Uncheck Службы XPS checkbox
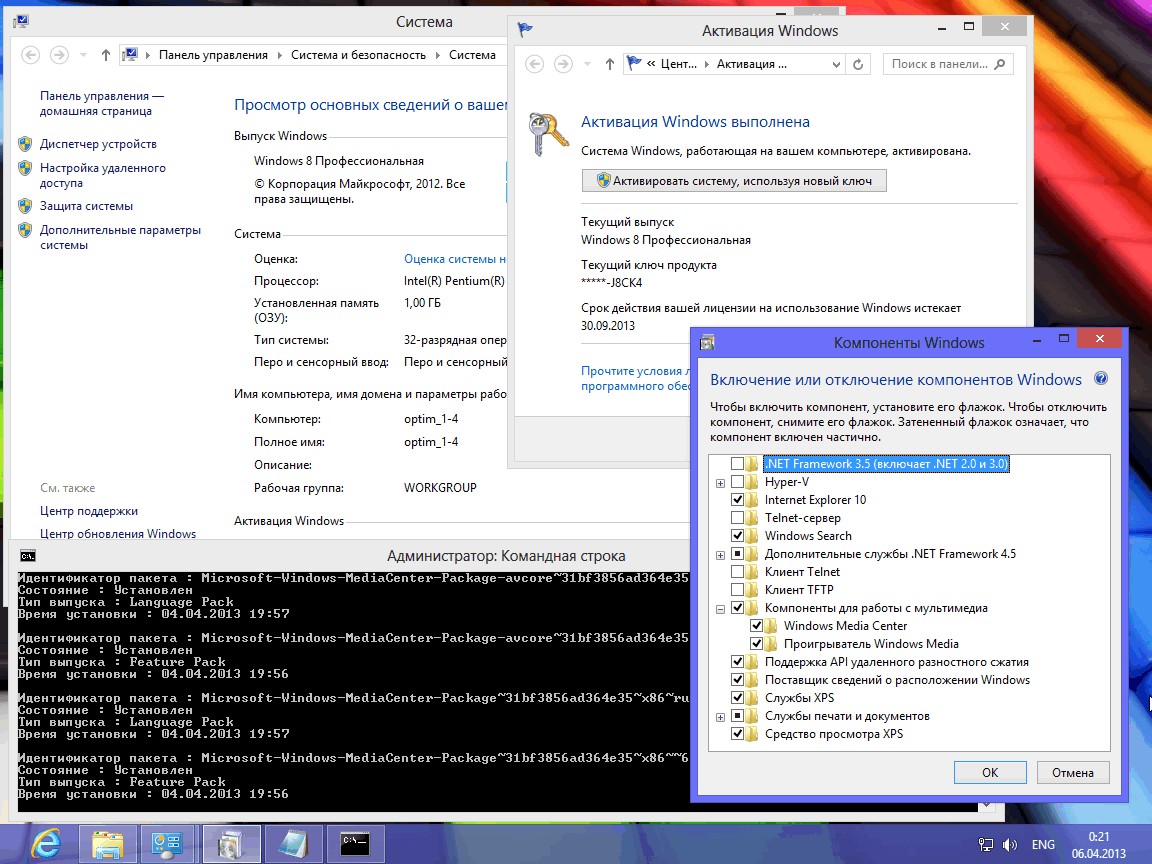The width and height of the screenshot is (1152, 864). 737,698
